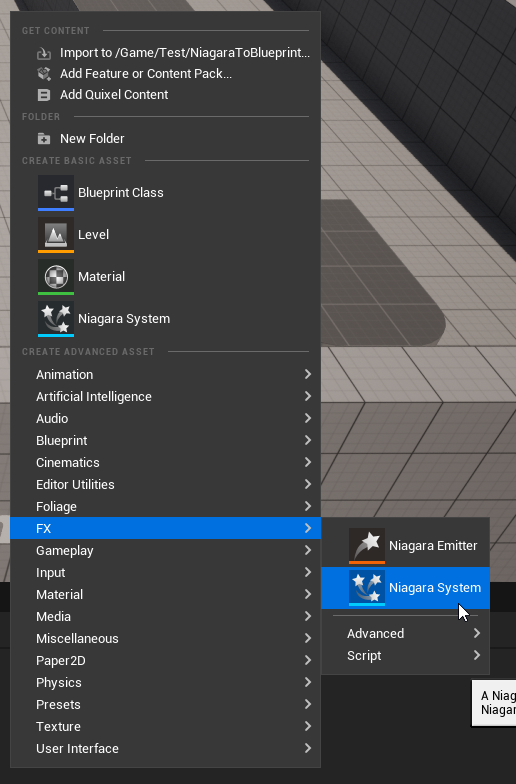Click the highlighted FX menu entry

pos(165,528)
